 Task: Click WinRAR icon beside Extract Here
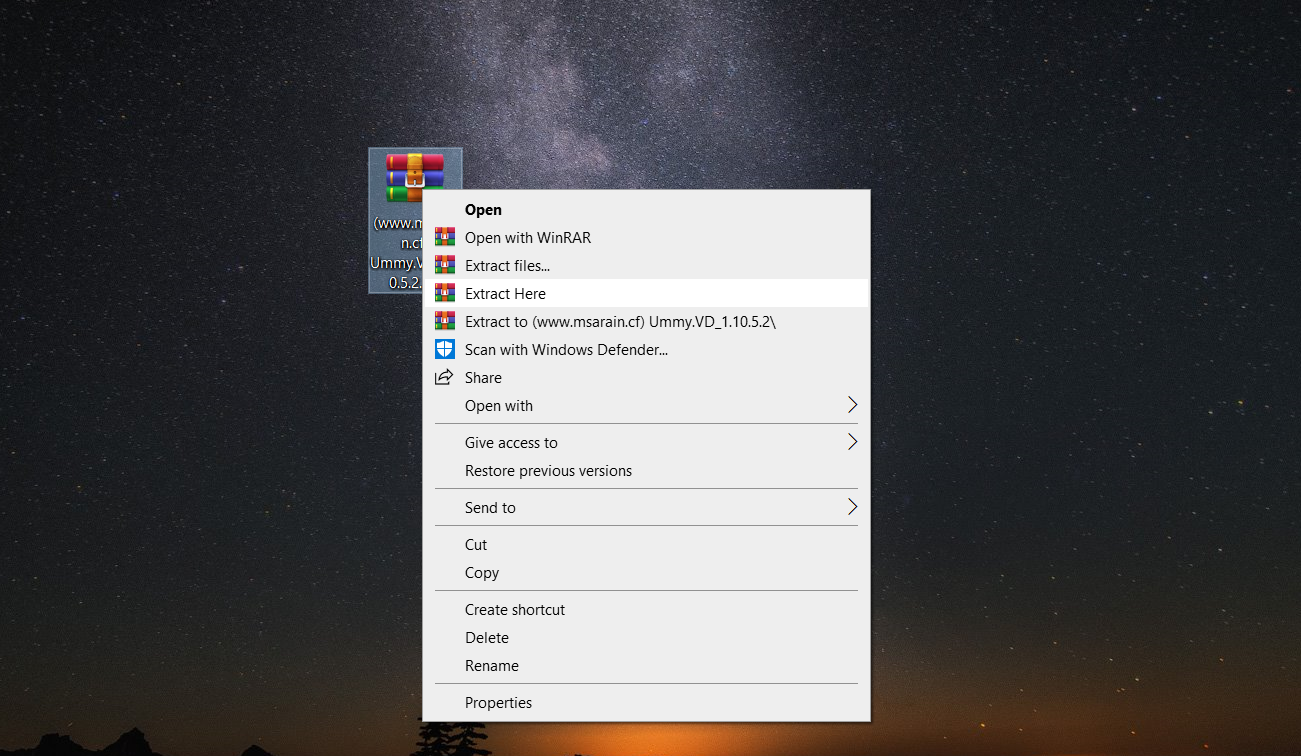point(445,293)
